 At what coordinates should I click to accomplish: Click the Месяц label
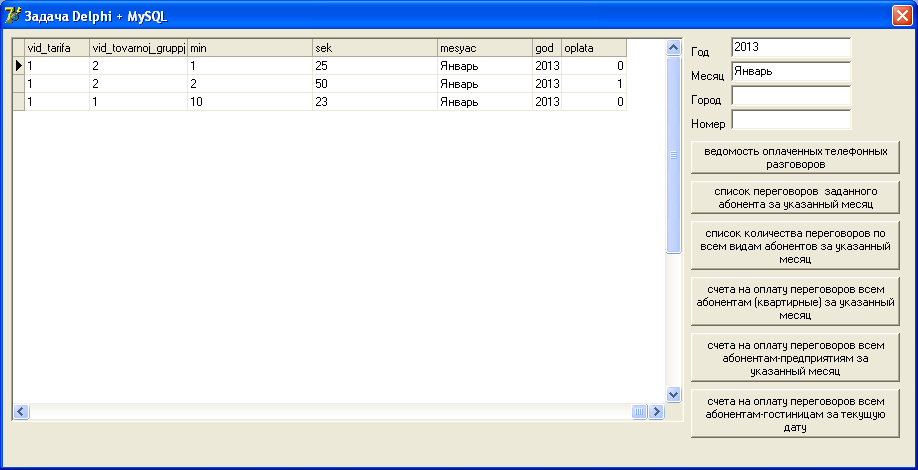pos(708,76)
